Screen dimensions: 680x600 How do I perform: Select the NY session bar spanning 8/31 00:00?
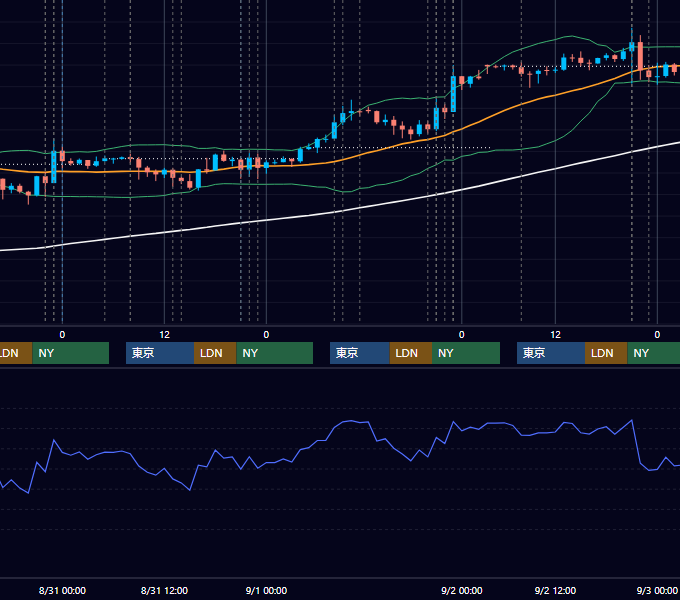coord(71,353)
